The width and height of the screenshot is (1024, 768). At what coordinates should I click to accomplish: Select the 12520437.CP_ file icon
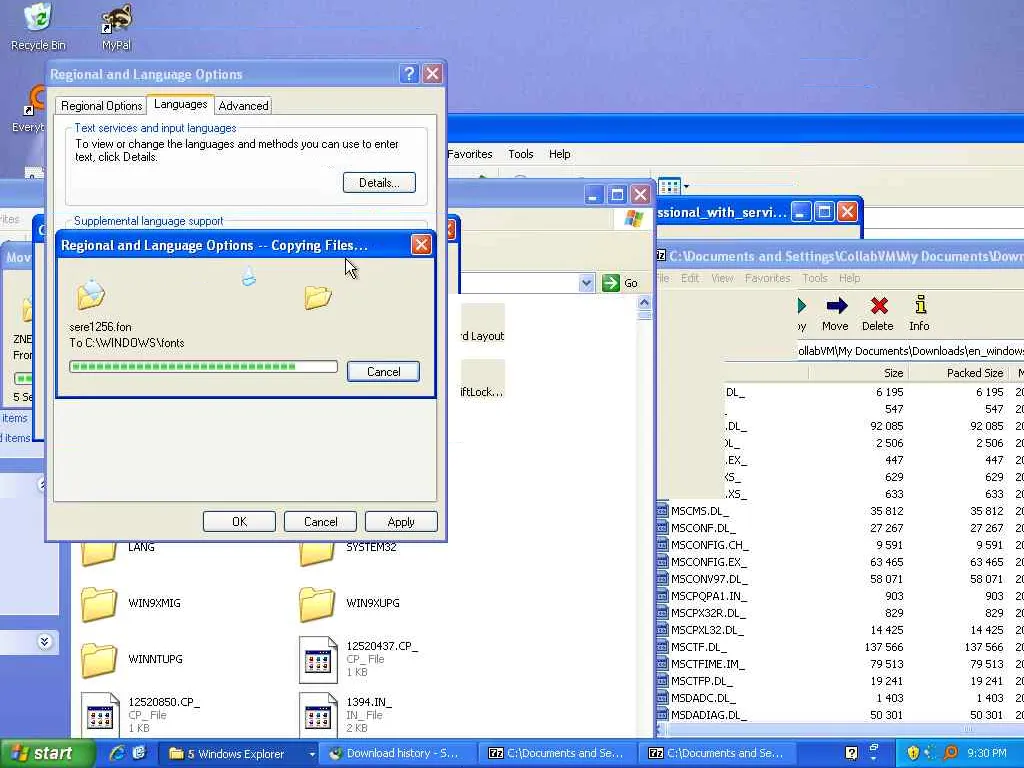pyautogui.click(x=318, y=660)
